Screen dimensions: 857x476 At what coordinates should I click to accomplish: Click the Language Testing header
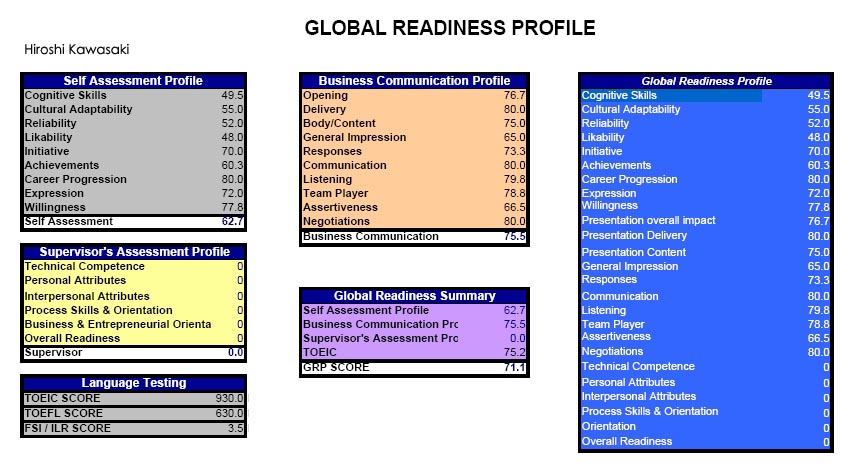pos(134,383)
